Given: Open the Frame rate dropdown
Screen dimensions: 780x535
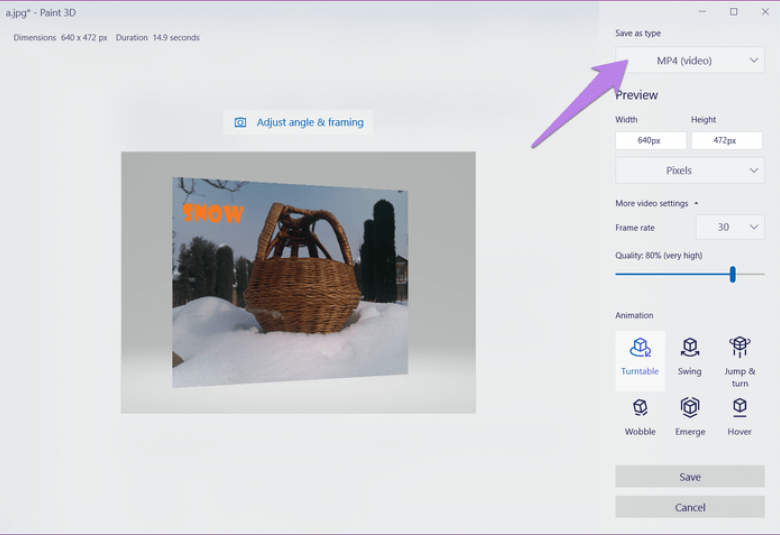Looking at the screenshot, I should (730, 227).
